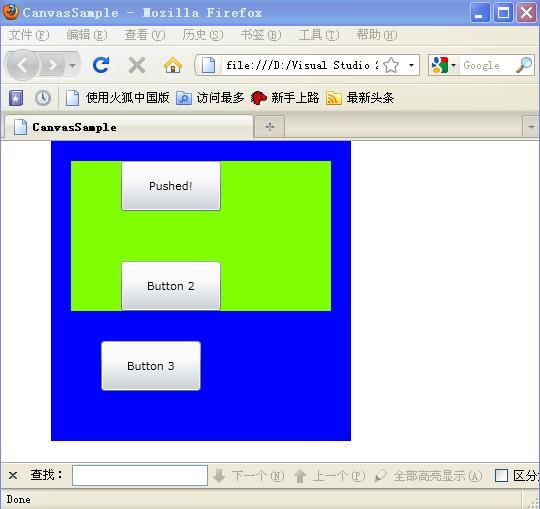Screen dimensions: 540x509
Task: Toggle the 区分 match case checkbox
Action: coord(501,476)
